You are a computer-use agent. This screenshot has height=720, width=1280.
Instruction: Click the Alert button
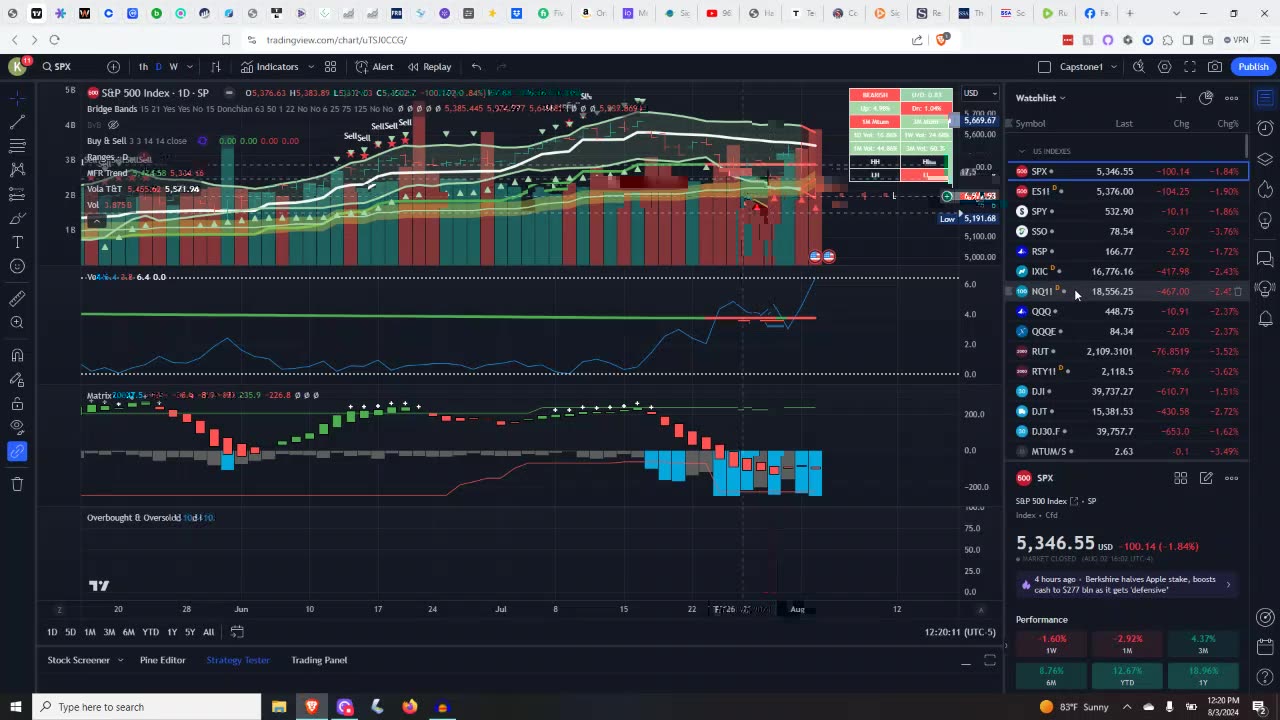(x=375, y=67)
